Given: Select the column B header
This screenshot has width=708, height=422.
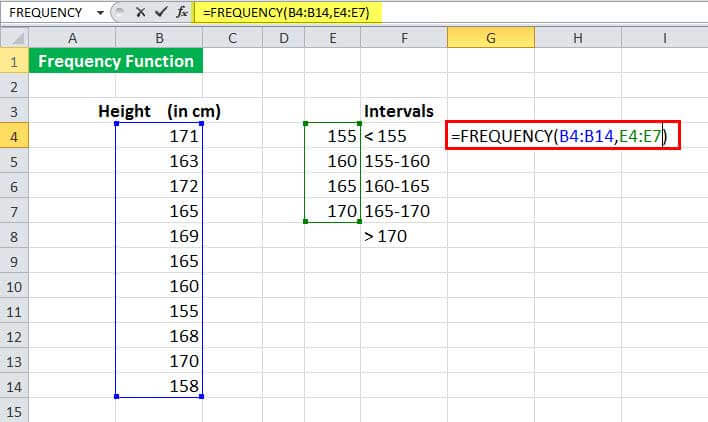Looking at the screenshot, I should (159, 38).
